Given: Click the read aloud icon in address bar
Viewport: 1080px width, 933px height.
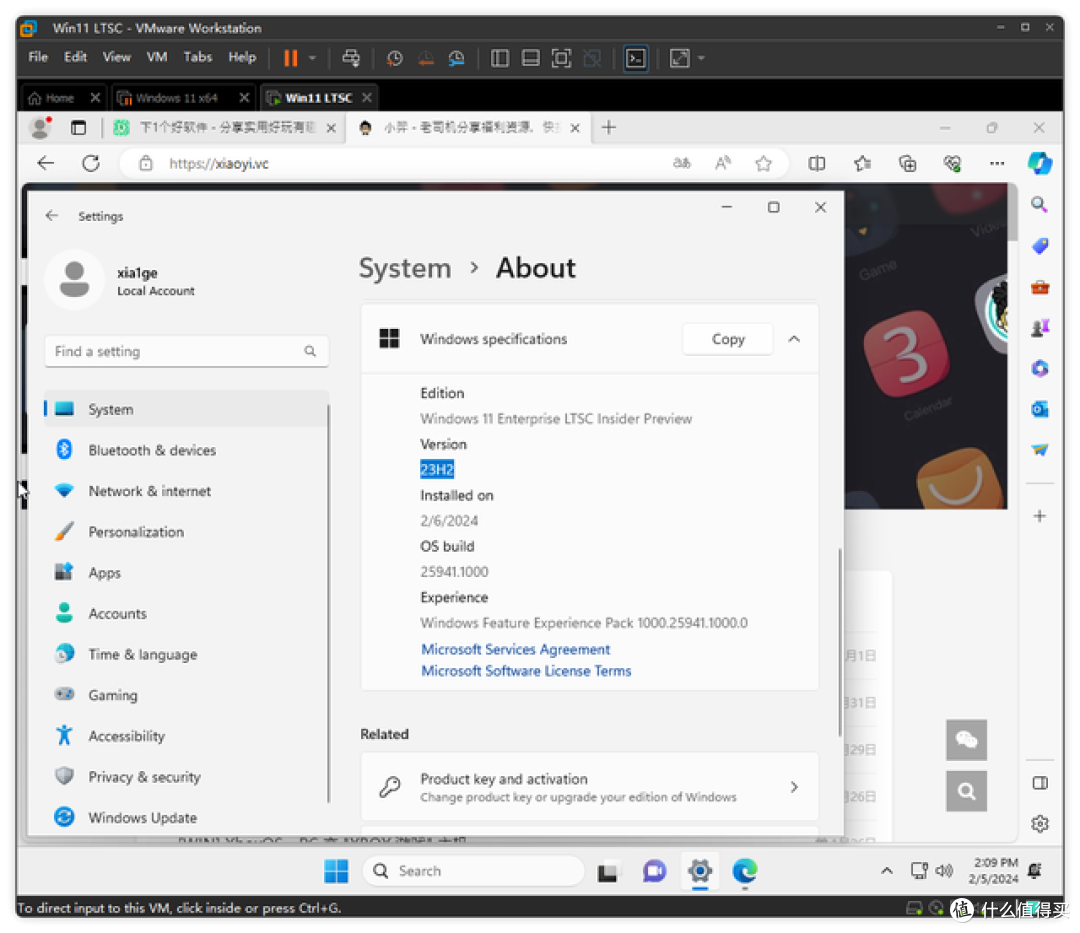Looking at the screenshot, I should point(723,163).
